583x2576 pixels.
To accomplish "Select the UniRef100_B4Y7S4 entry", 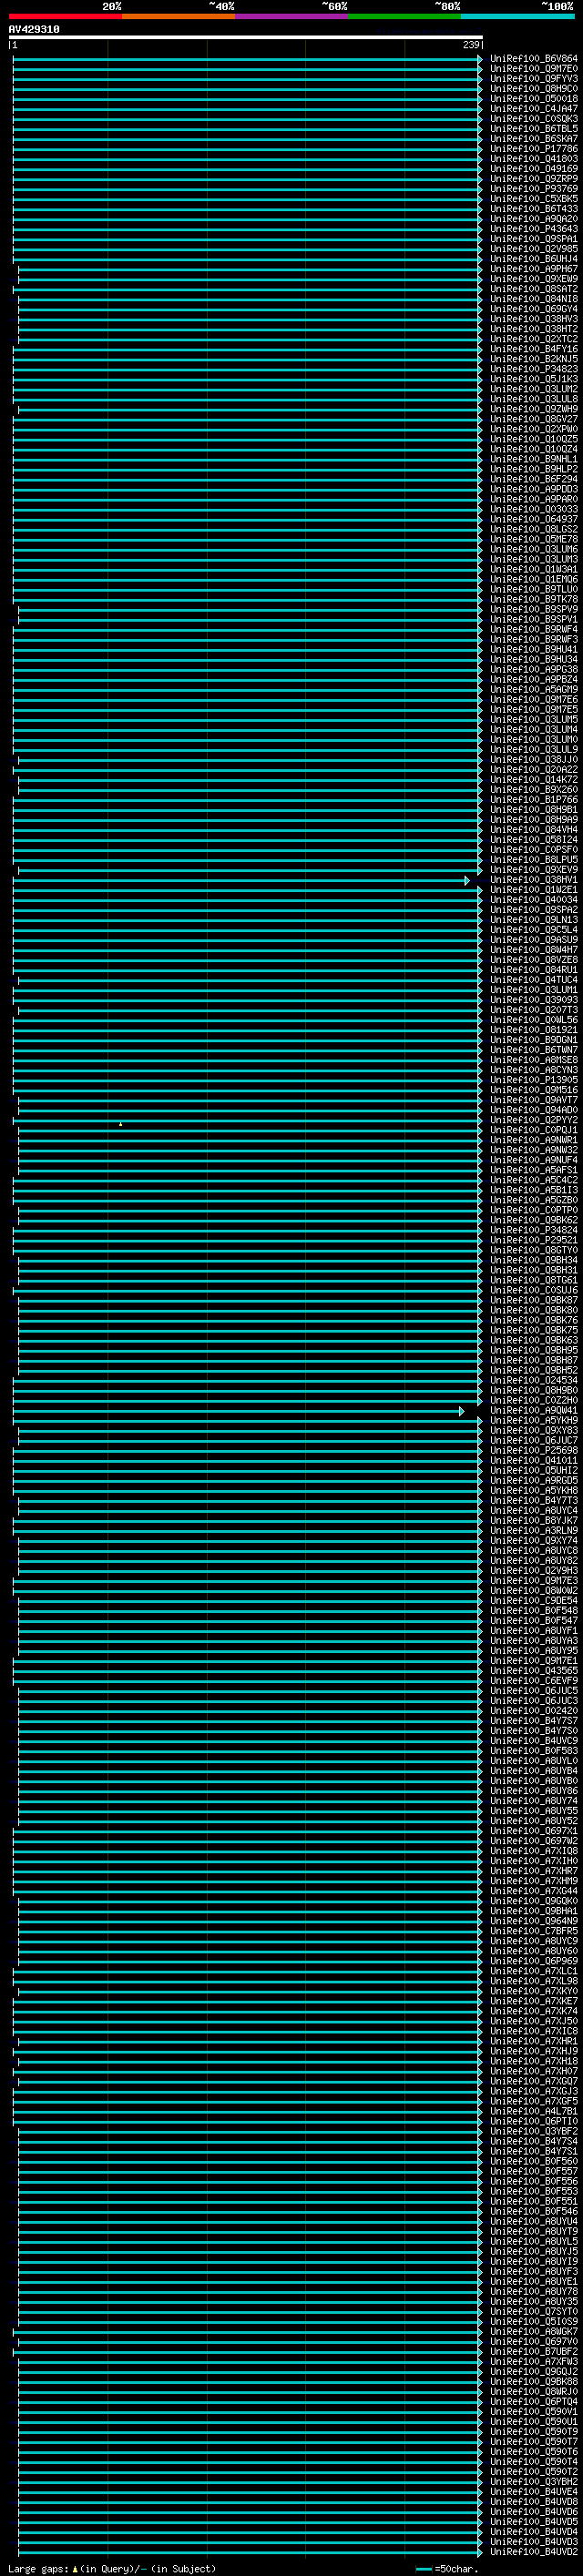I will coord(534,2141).
